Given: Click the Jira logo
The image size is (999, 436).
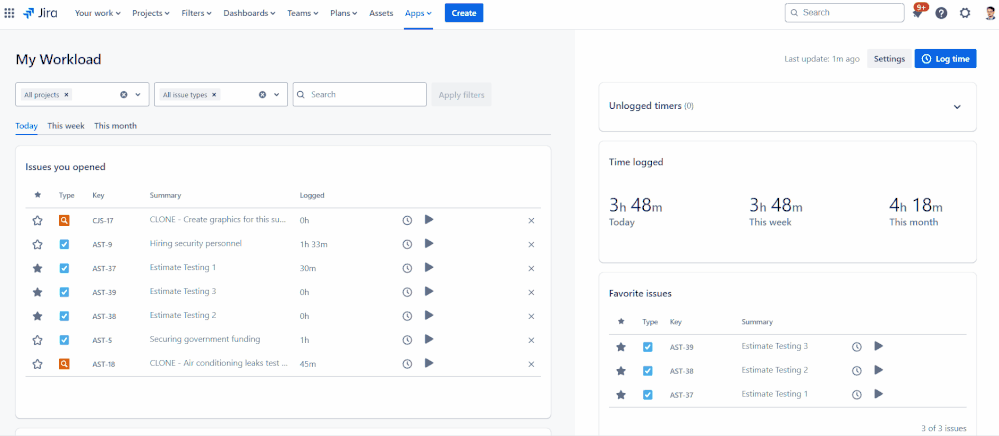Looking at the screenshot, I should pos(40,13).
